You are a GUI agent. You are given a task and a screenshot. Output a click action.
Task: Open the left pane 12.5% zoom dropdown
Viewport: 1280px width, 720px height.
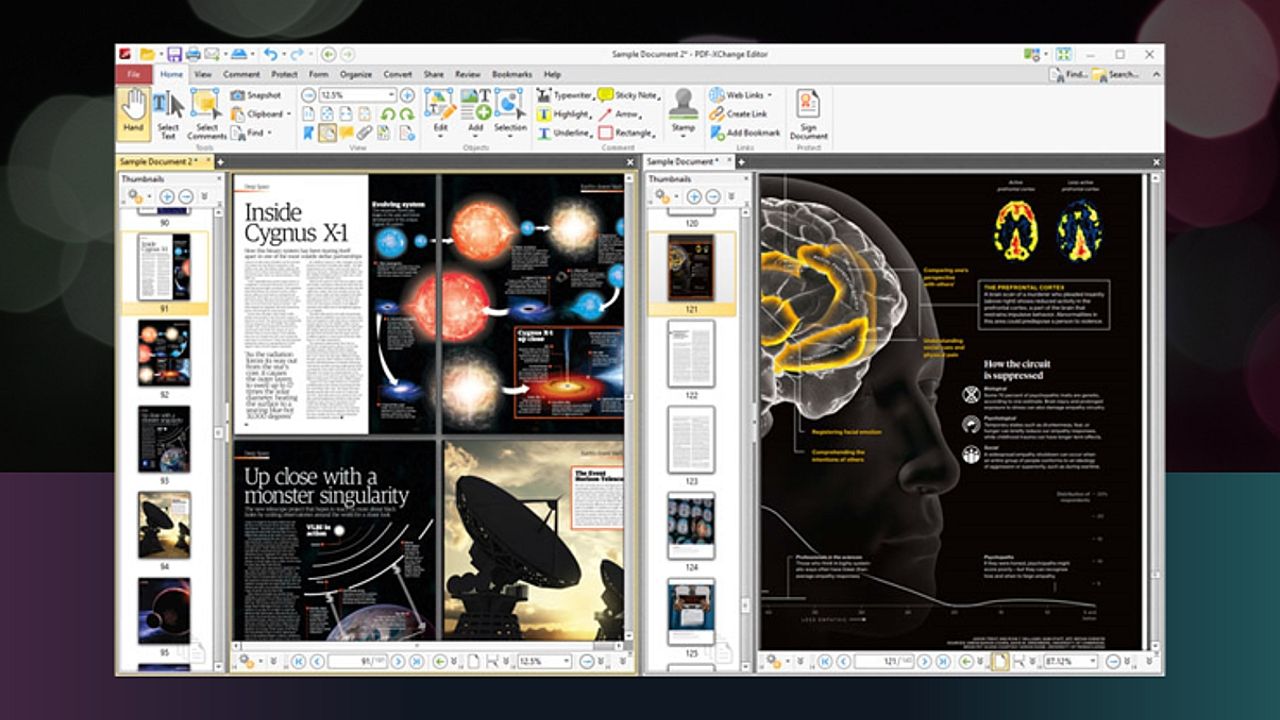point(566,661)
